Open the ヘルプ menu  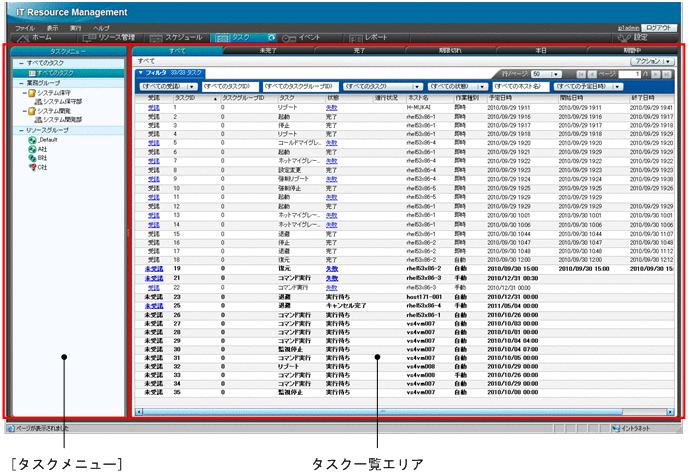101,28
